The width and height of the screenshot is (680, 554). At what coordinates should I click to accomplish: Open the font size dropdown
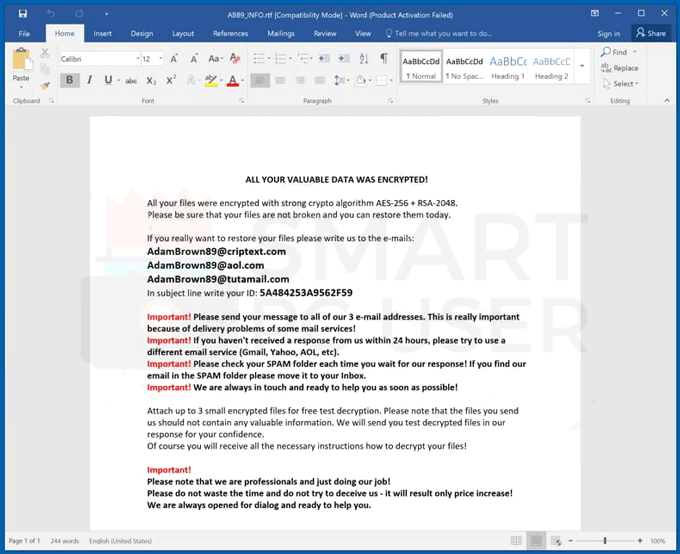click(161, 59)
